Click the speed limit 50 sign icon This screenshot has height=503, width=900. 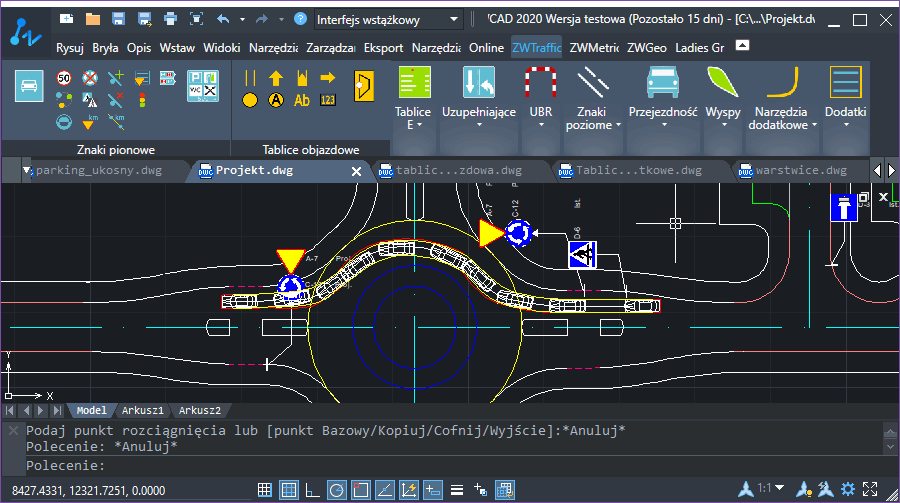64,78
